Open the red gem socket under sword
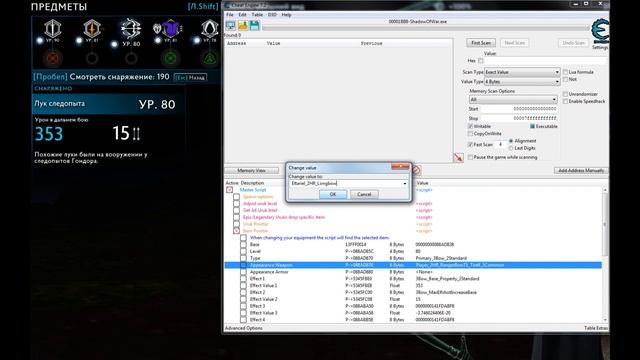Viewport: 640px width, 360px height. coord(53,58)
